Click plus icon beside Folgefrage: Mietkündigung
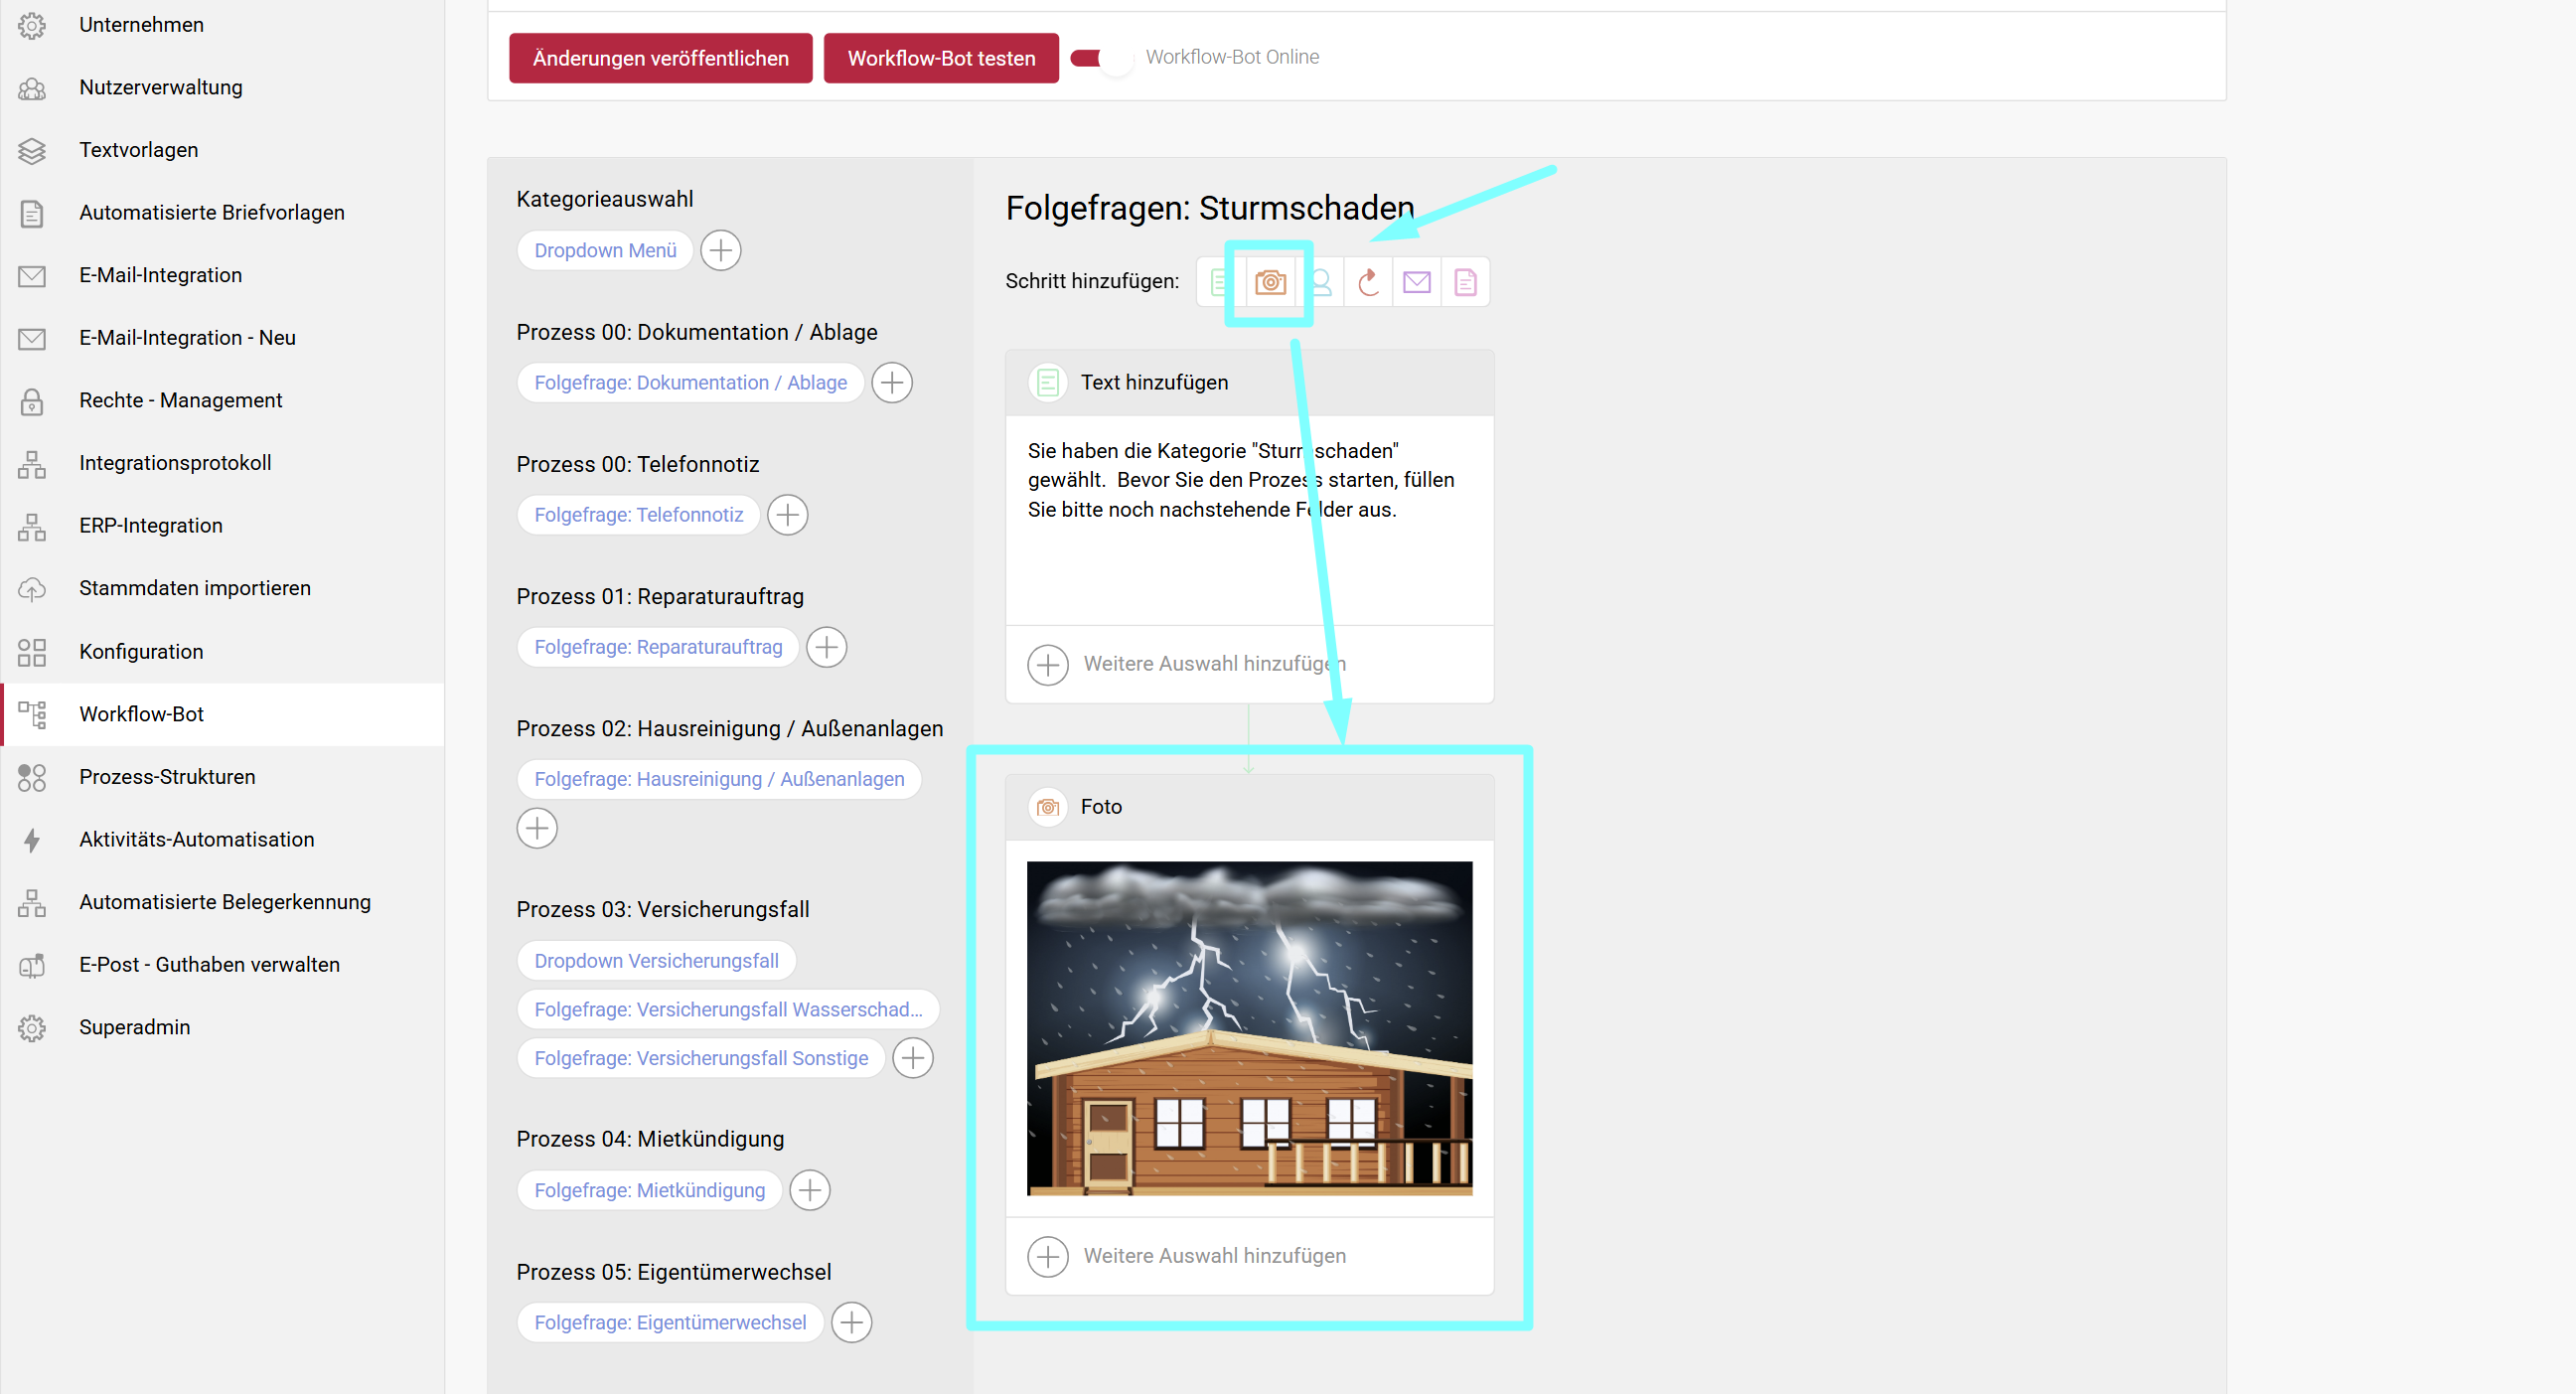Screen dimensions: 2576x1394 coord(810,1190)
